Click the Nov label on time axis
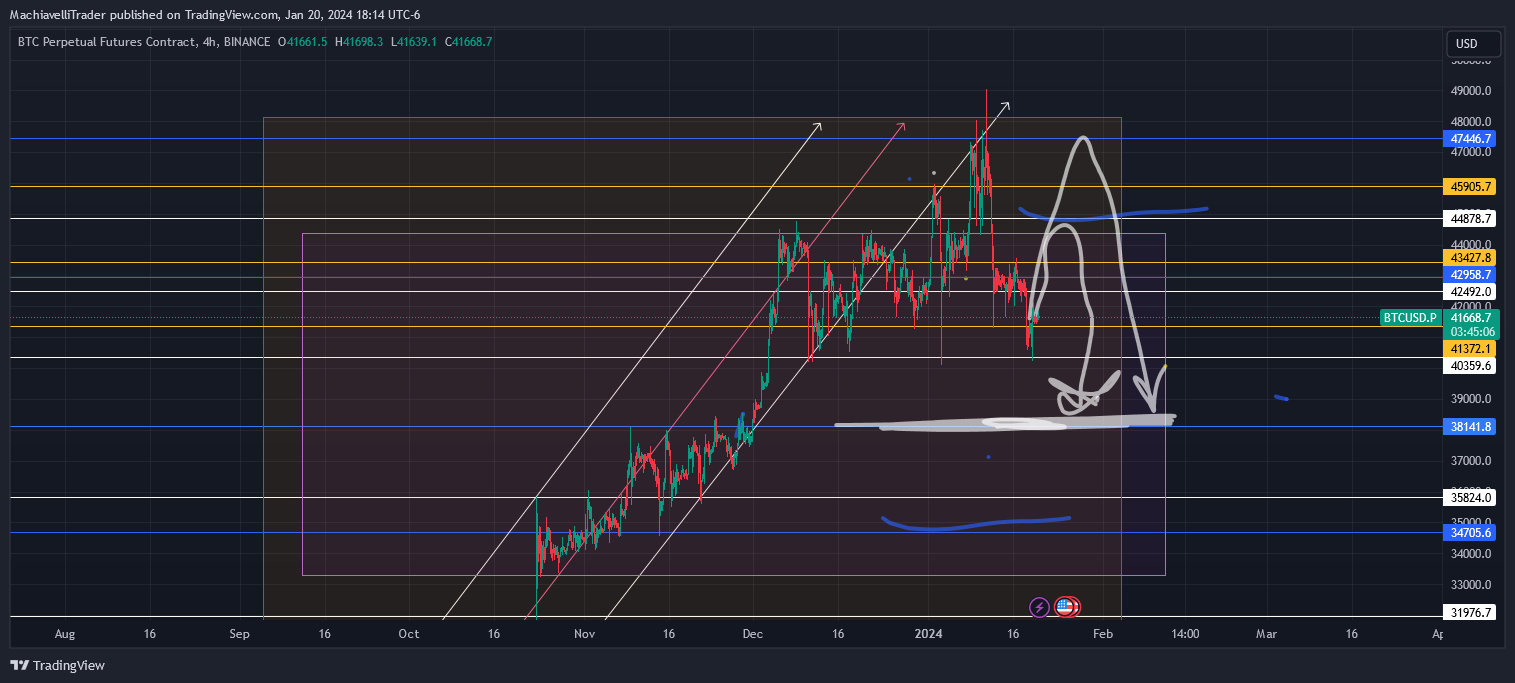Viewport: 1515px width, 683px height. 585,634
